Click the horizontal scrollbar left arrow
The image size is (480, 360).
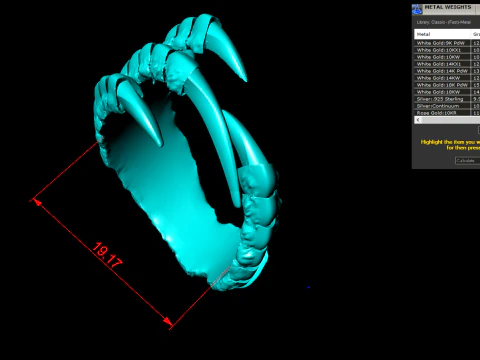pos(418,120)
